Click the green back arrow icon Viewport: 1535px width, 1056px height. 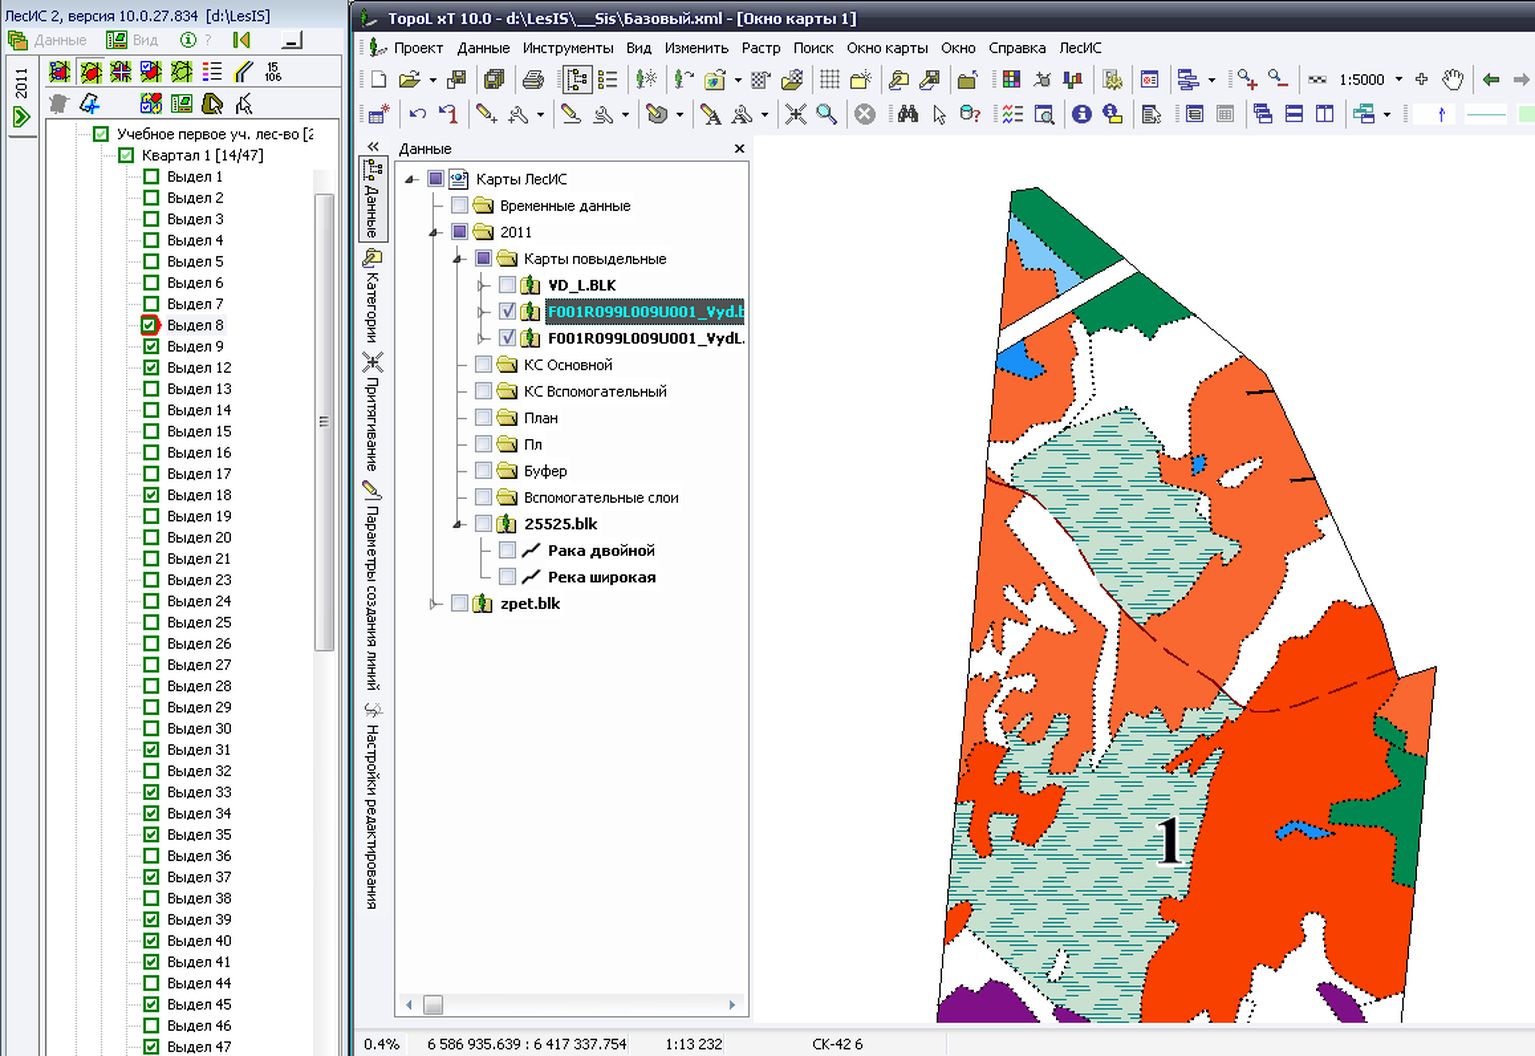(x=1491, y=79)
